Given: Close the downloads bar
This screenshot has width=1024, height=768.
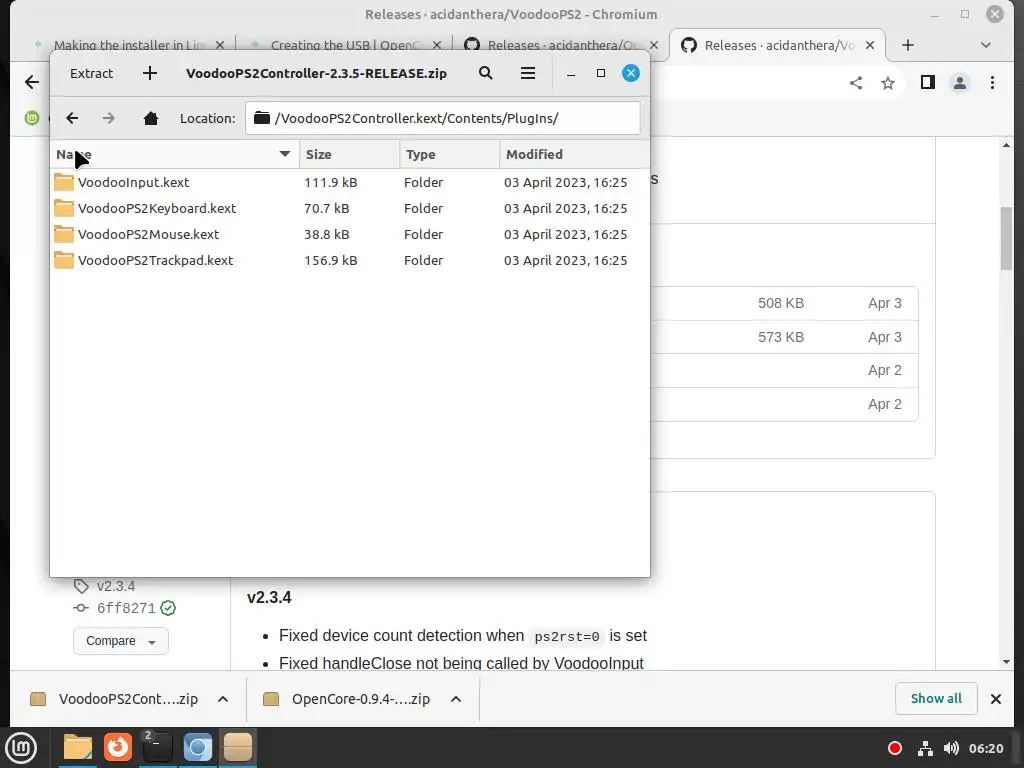Looking at the screenshot, I should coord(996,699).
